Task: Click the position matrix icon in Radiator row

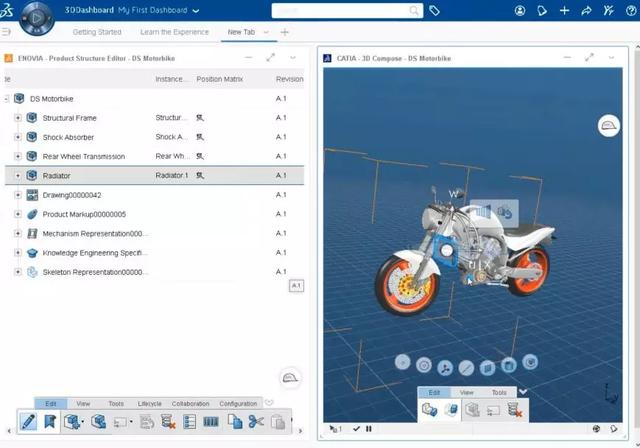Action: pos(200,175)
